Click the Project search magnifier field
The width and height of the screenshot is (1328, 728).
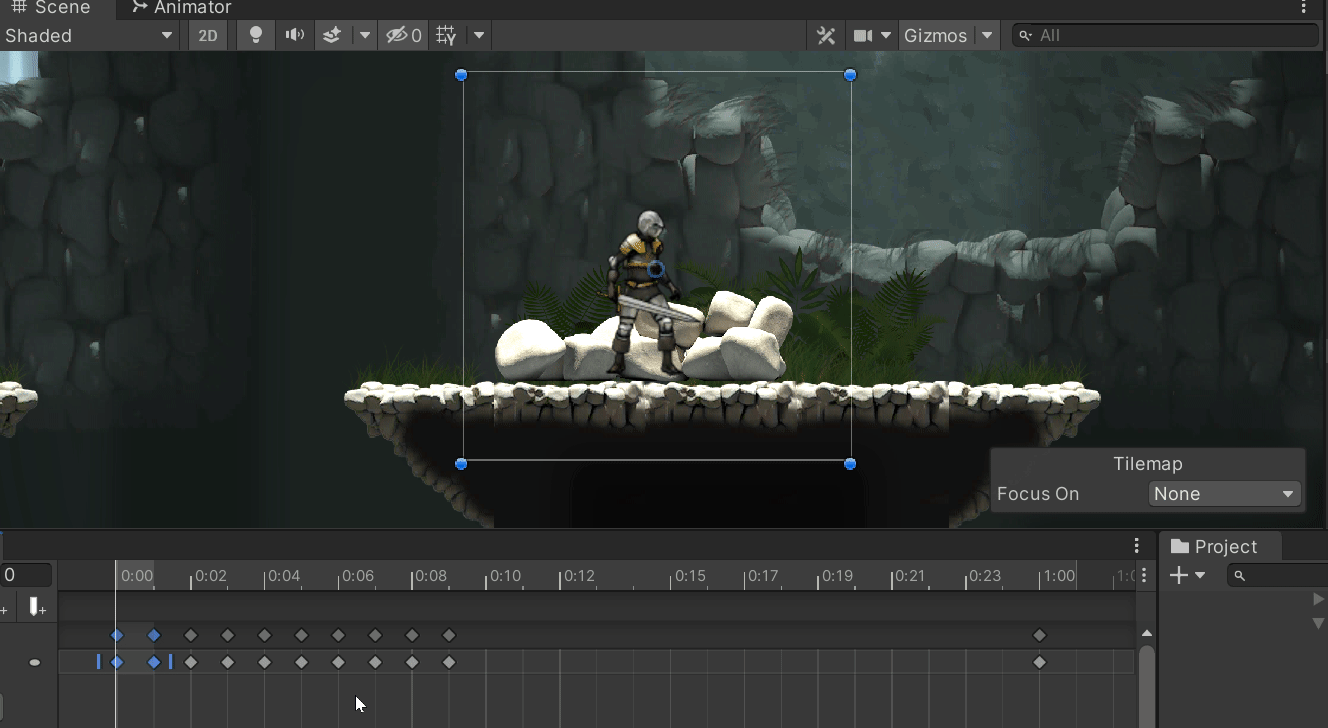tap(1277, 575)
